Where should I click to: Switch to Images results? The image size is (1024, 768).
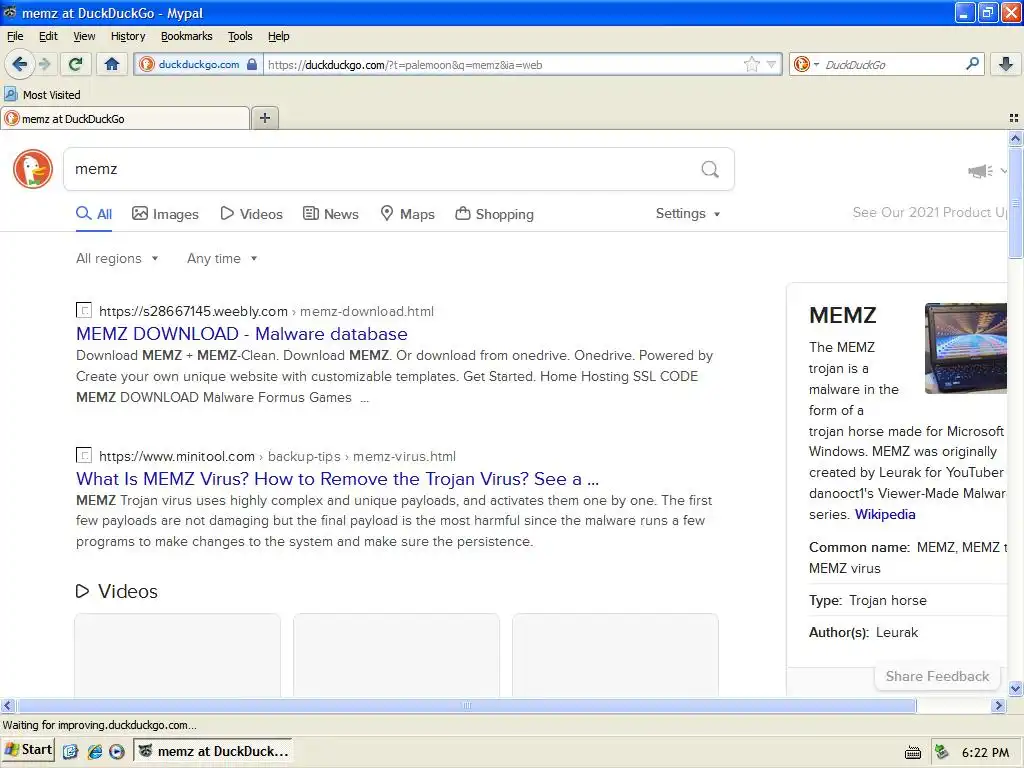[165, 214]
